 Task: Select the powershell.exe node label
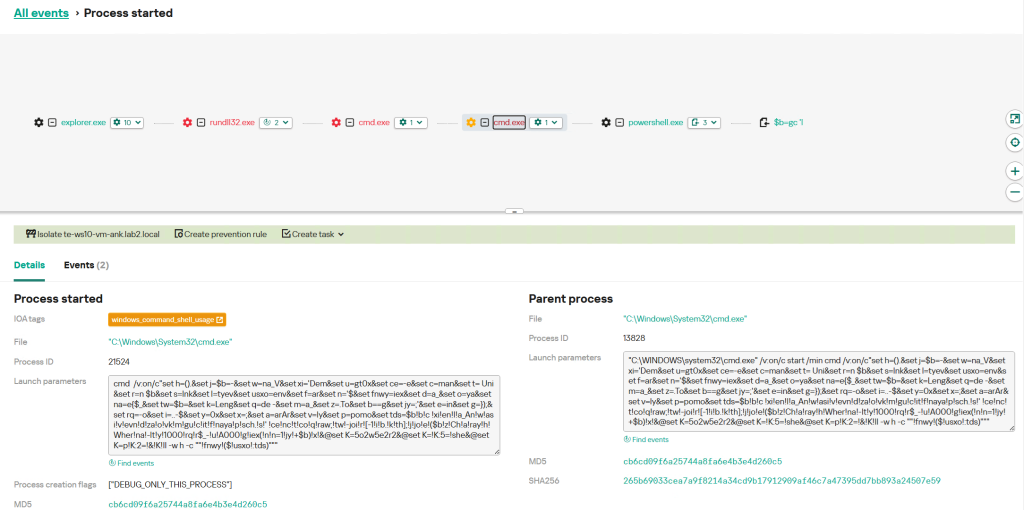click(656, 122)
